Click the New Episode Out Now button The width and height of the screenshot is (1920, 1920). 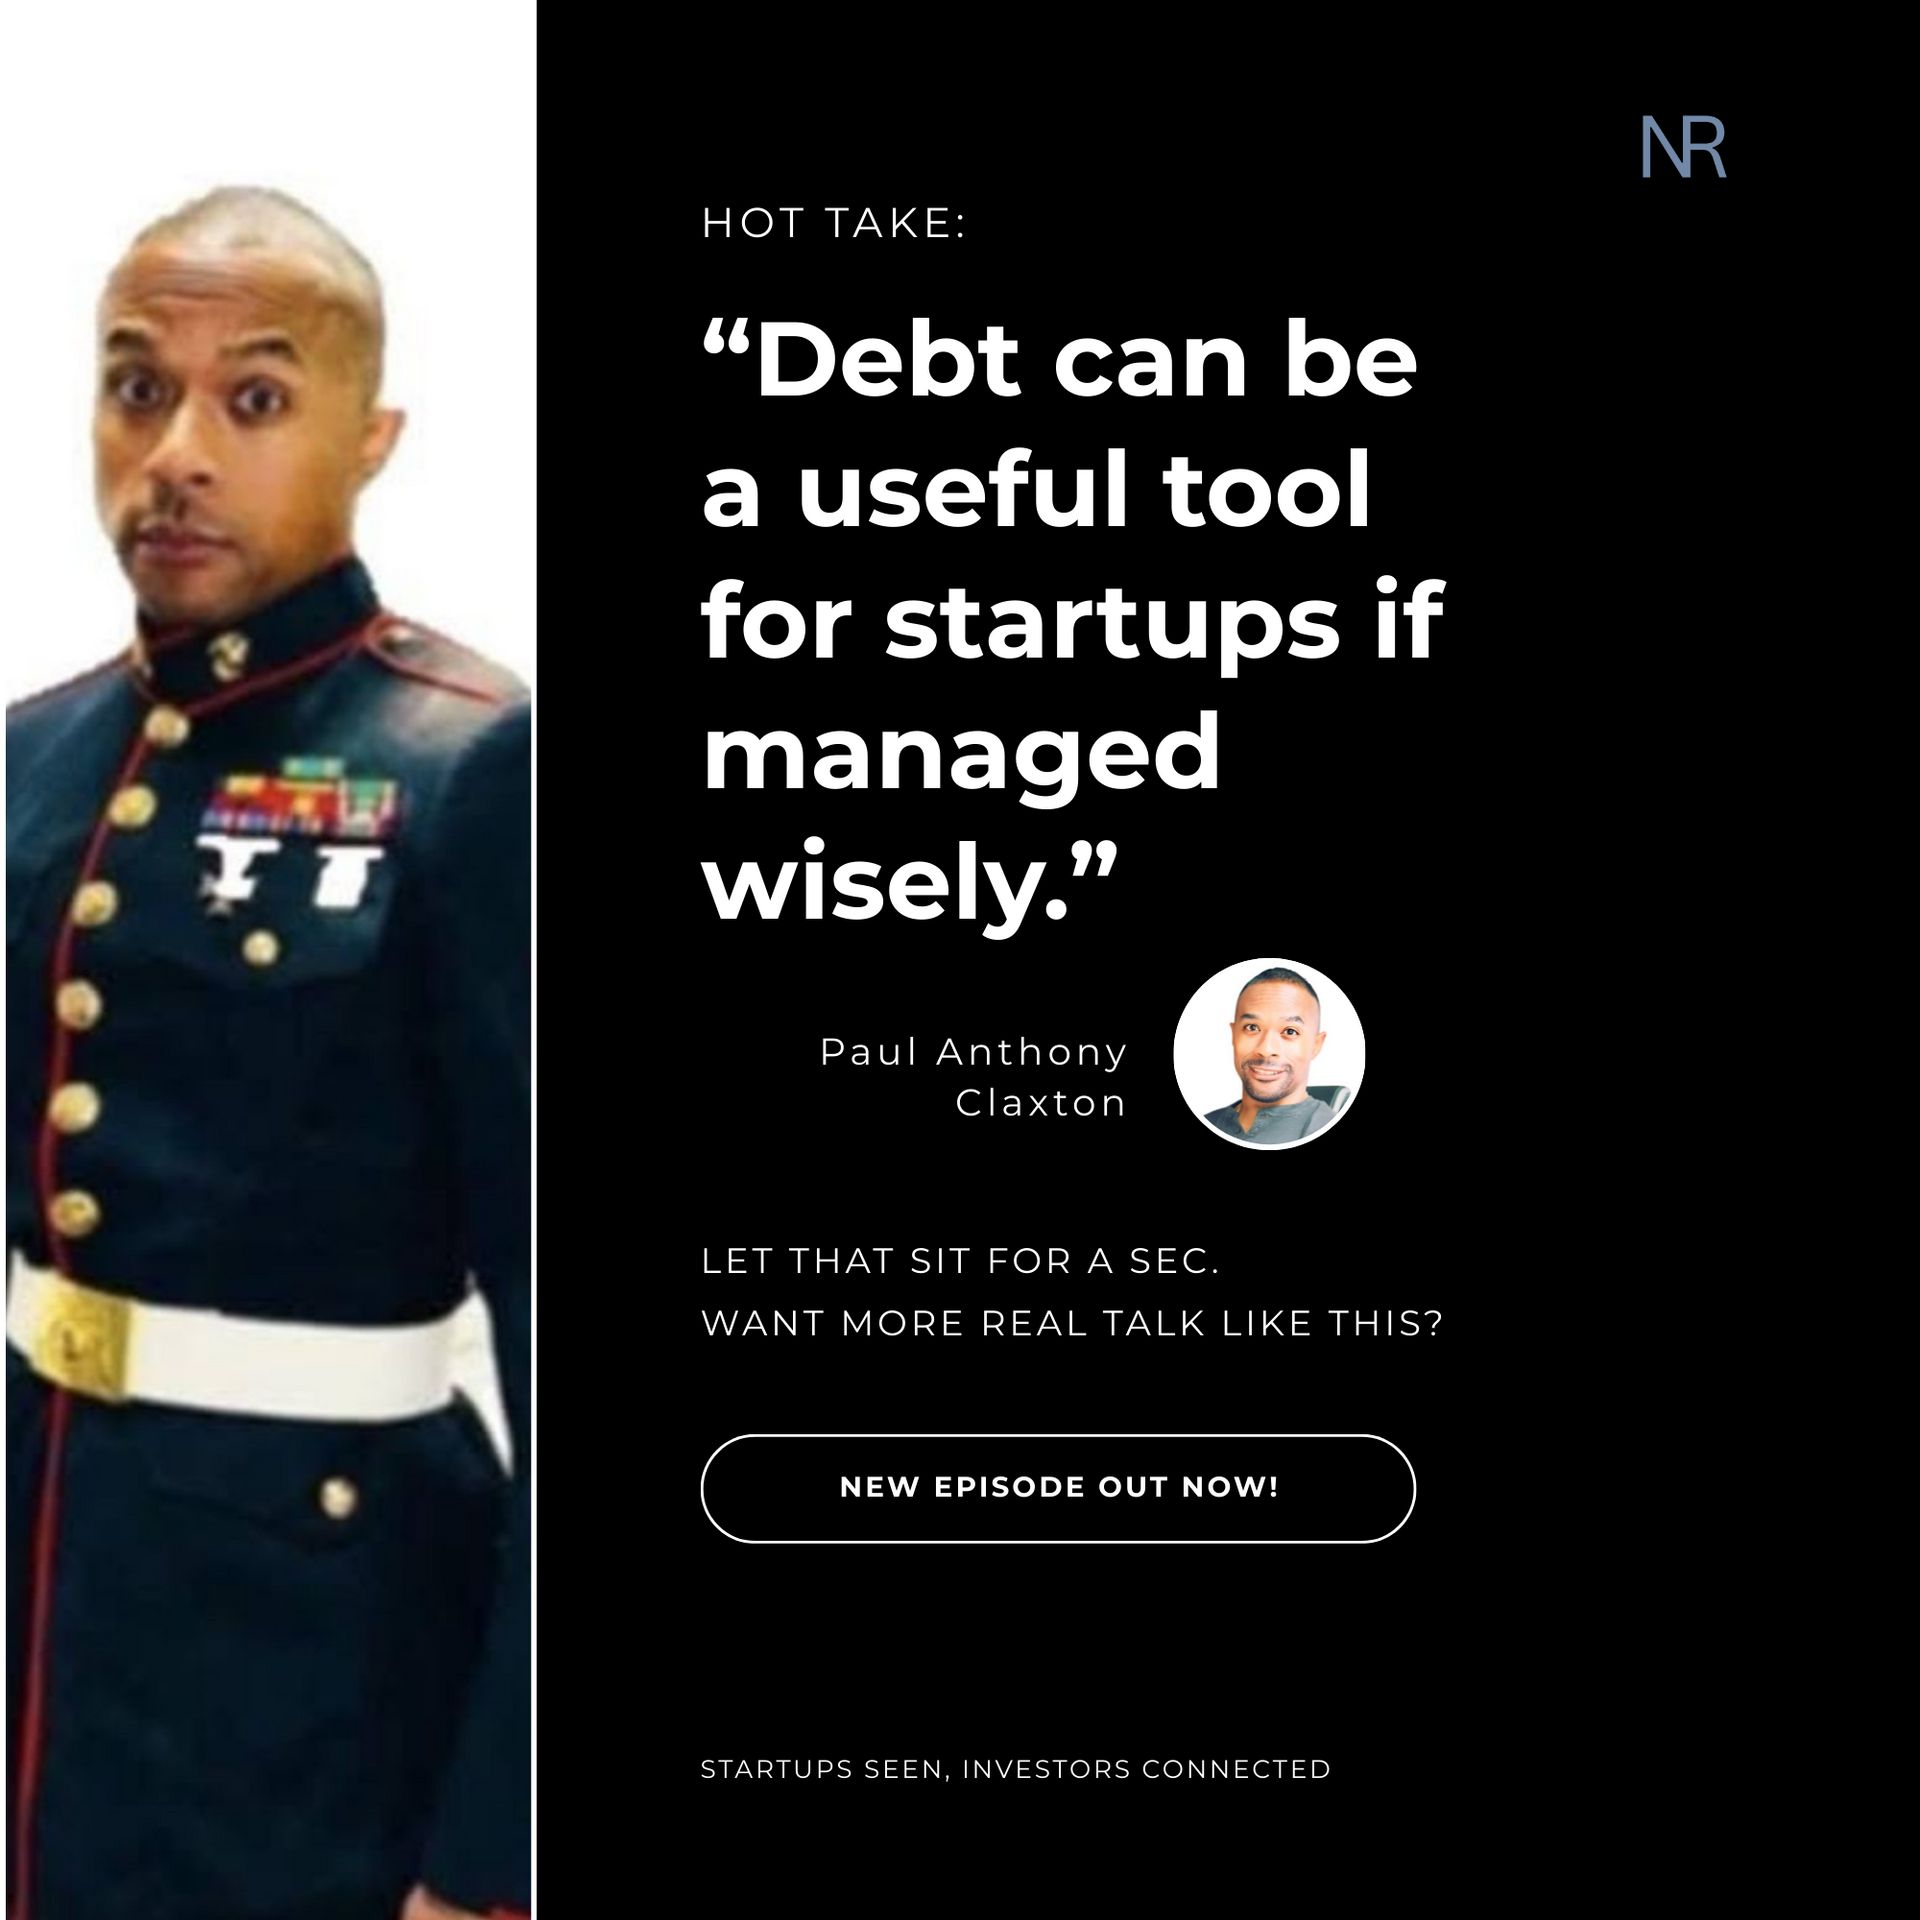click(1058, 1488)
